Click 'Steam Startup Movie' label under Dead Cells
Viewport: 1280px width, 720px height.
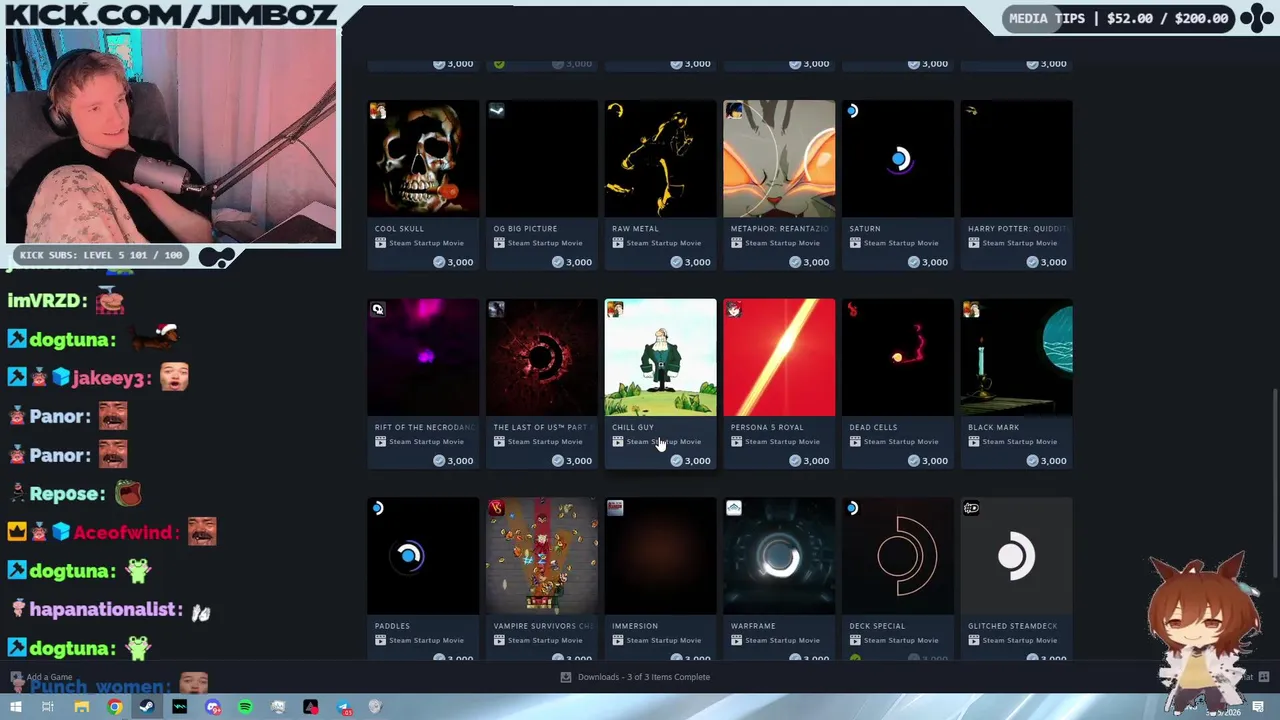[900, 442]
